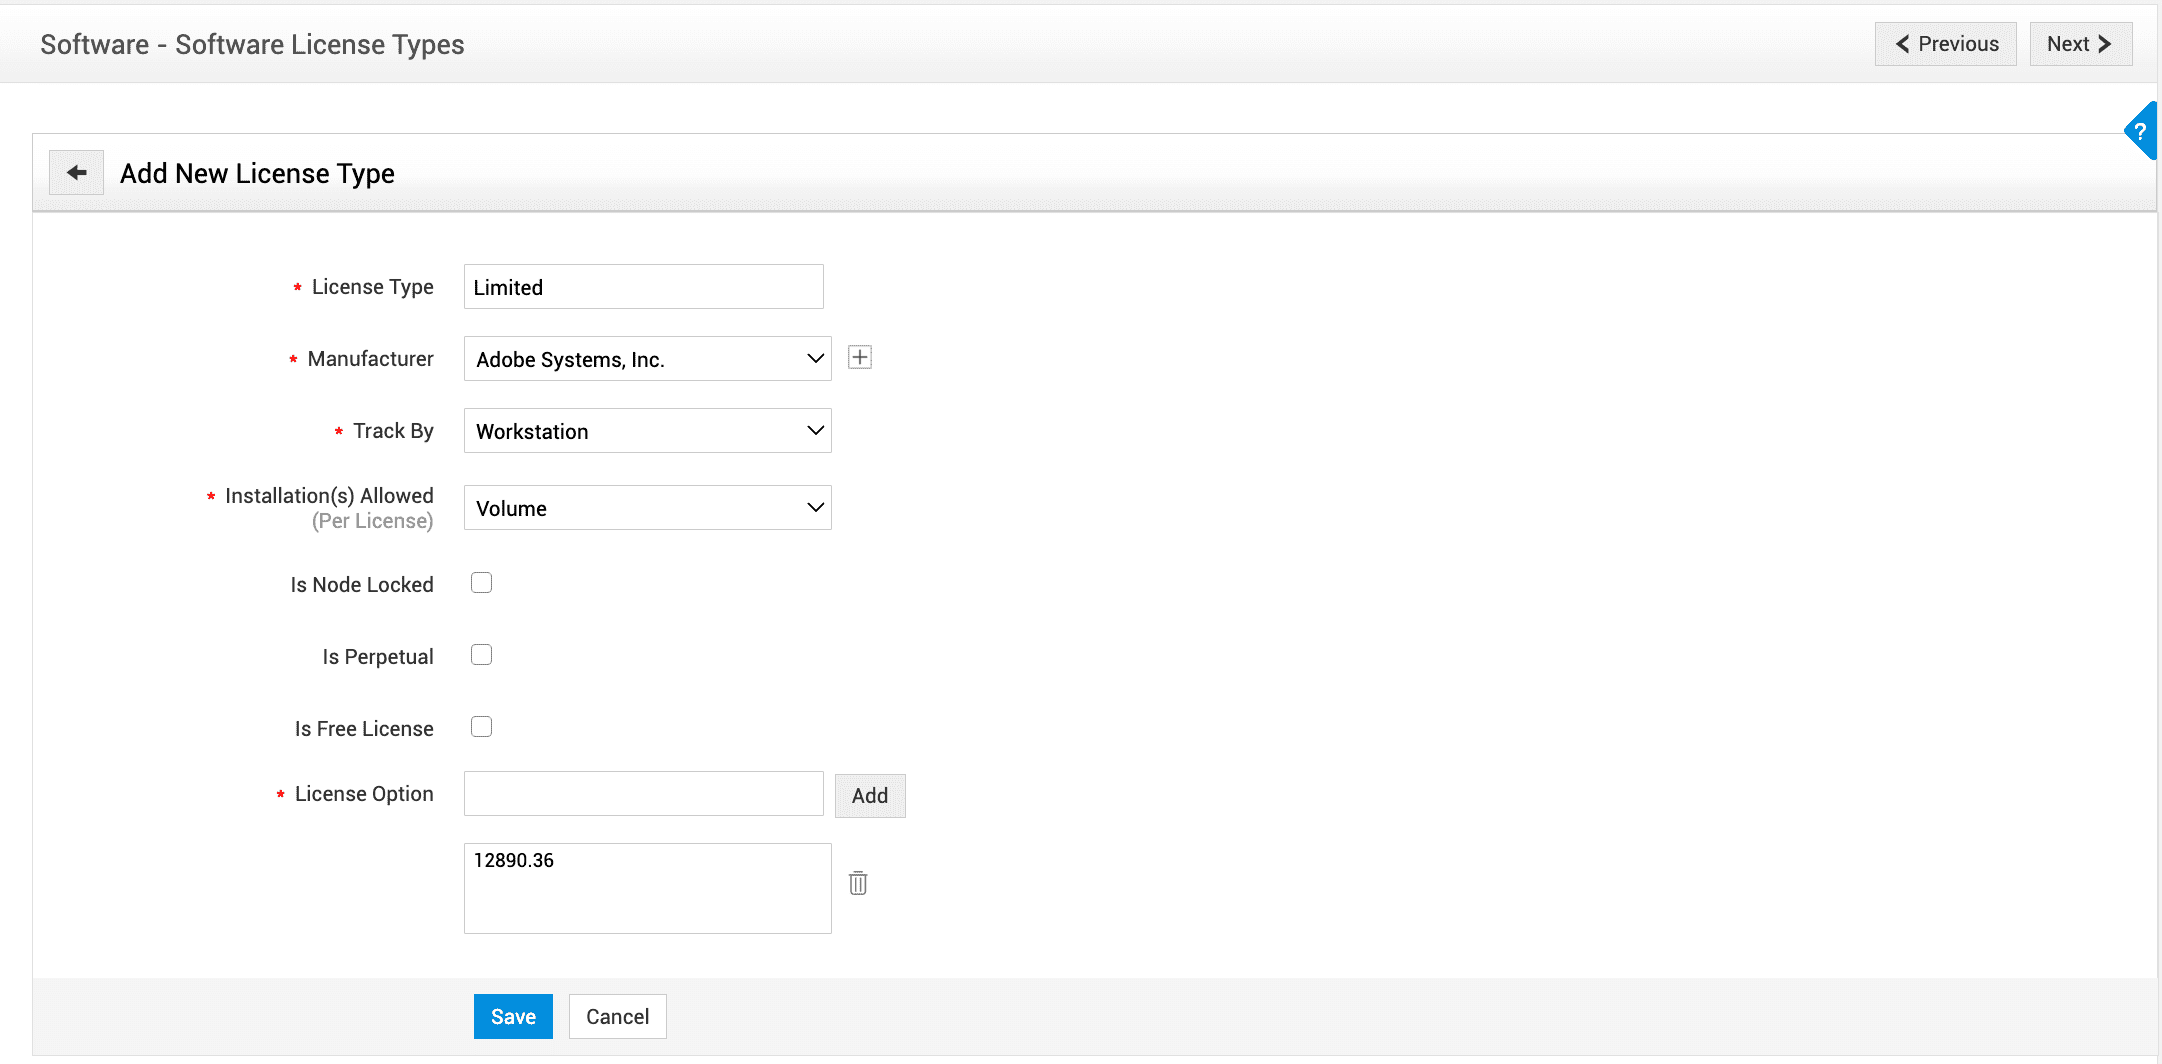Open the blue help question mark icon
Screen dimensions: 2162x1064
2141,131
